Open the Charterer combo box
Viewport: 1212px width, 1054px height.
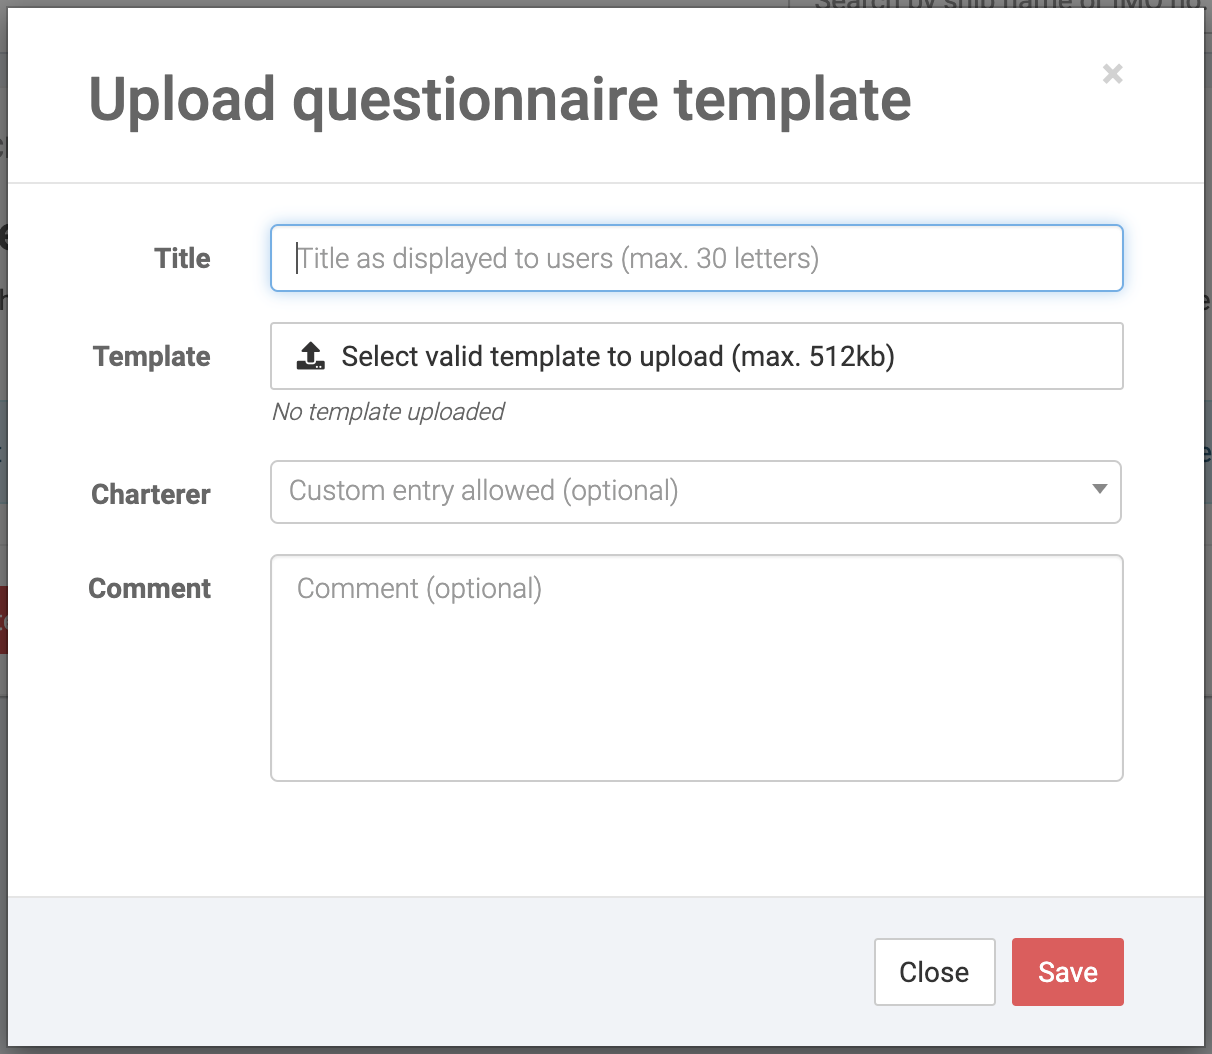click(x=680, y=491)
